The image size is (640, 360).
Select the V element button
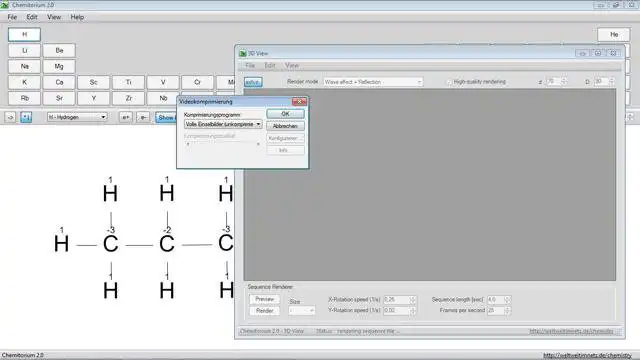pos(163,82)
